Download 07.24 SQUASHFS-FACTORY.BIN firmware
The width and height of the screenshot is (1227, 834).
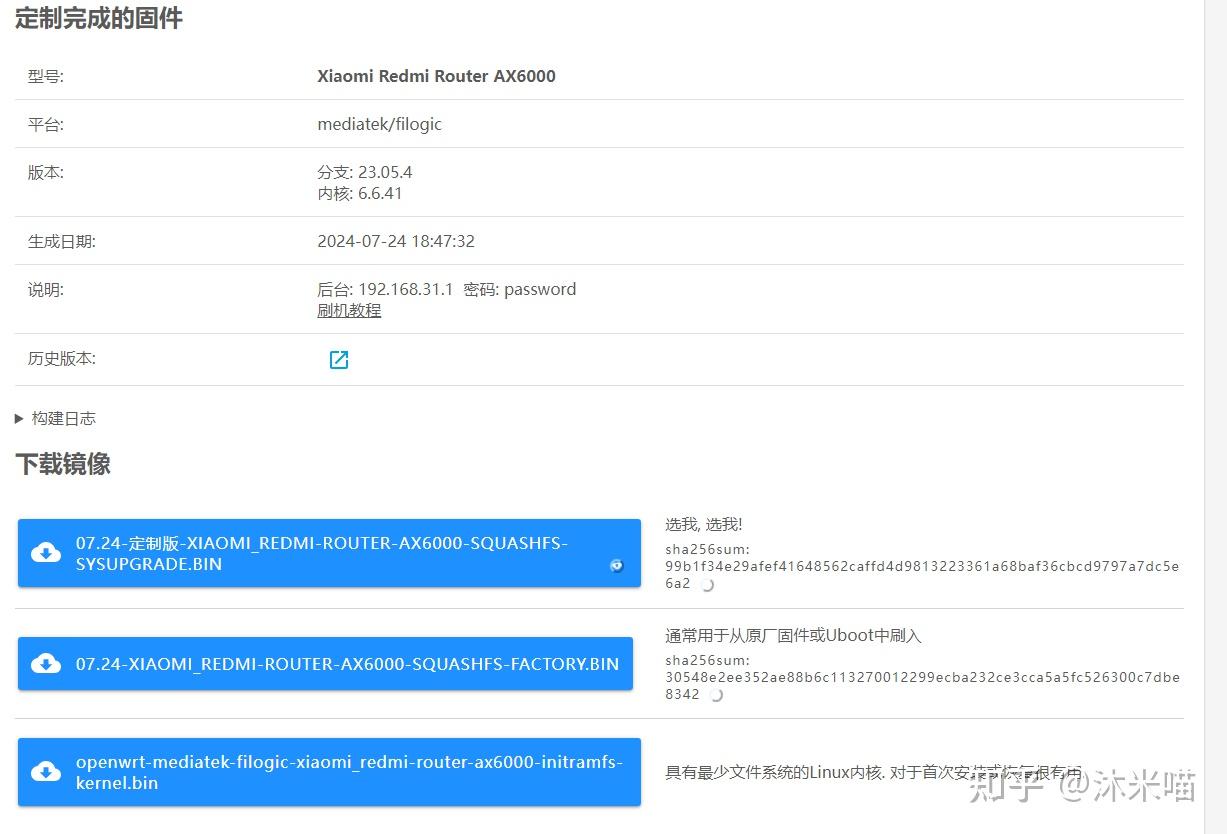pyautogui.click(x=325, y=663)
